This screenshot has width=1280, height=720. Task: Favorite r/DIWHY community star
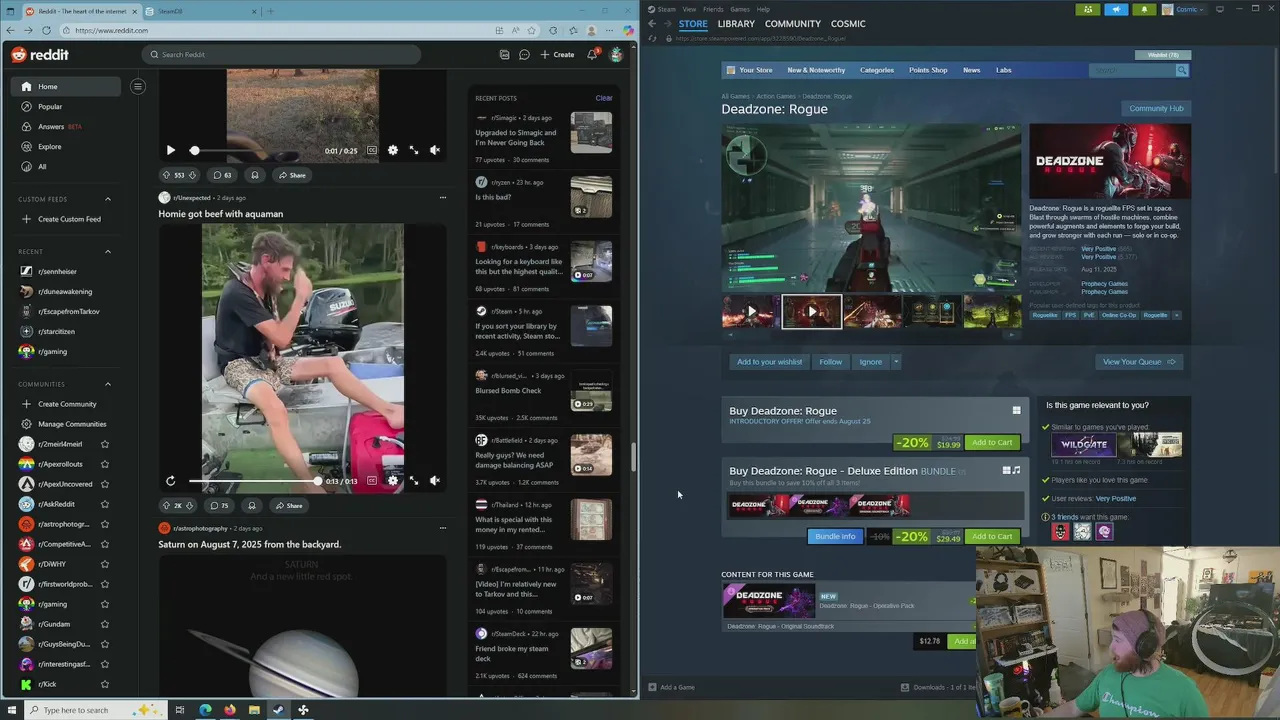(x=105, y=564)
